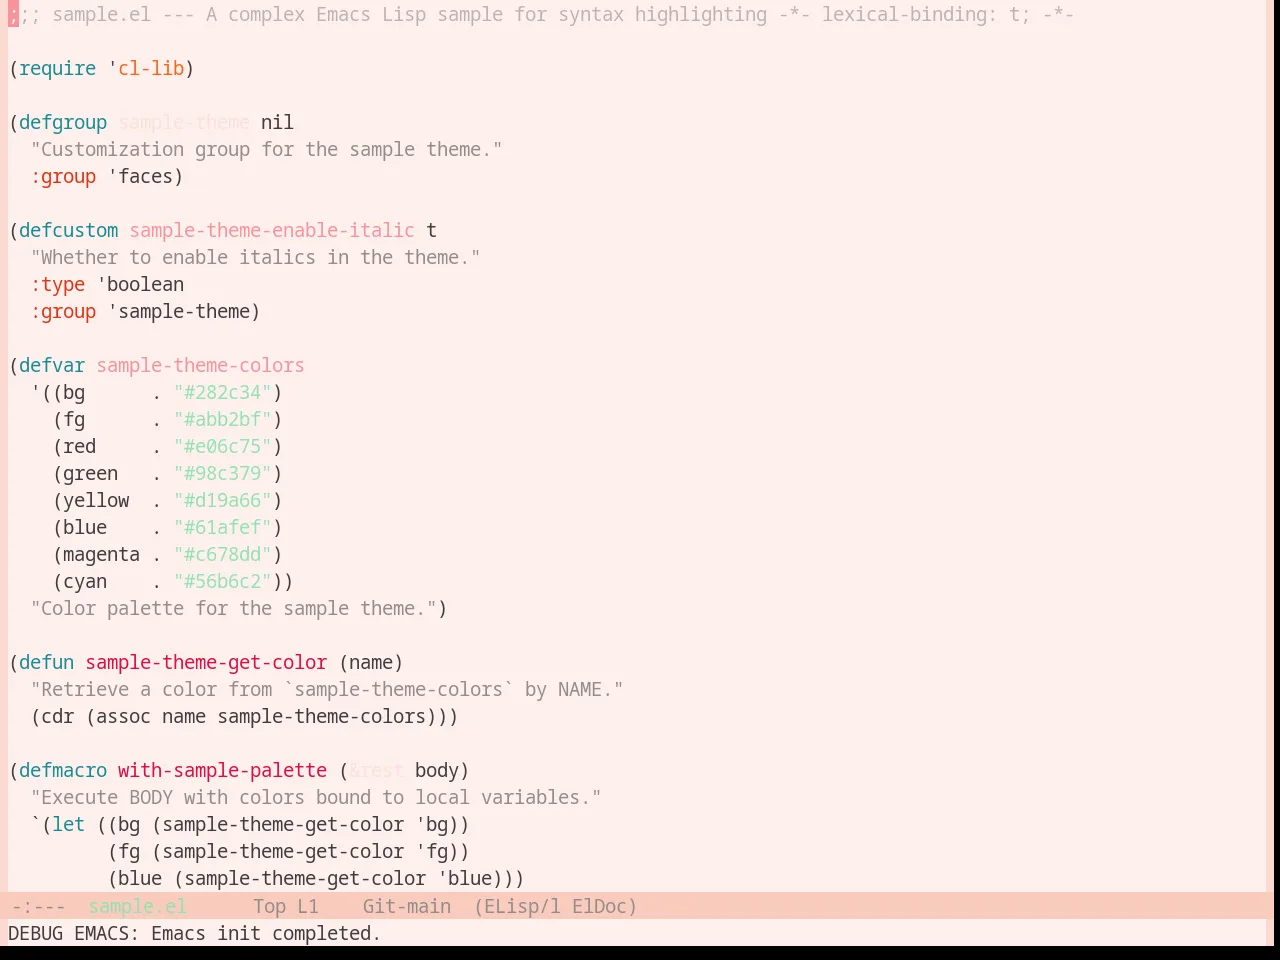This screenshot has height=960, width=1280.
Task: Click the Top position indicator in mode line
Action: pyautogui.click(x=269, y=906)
